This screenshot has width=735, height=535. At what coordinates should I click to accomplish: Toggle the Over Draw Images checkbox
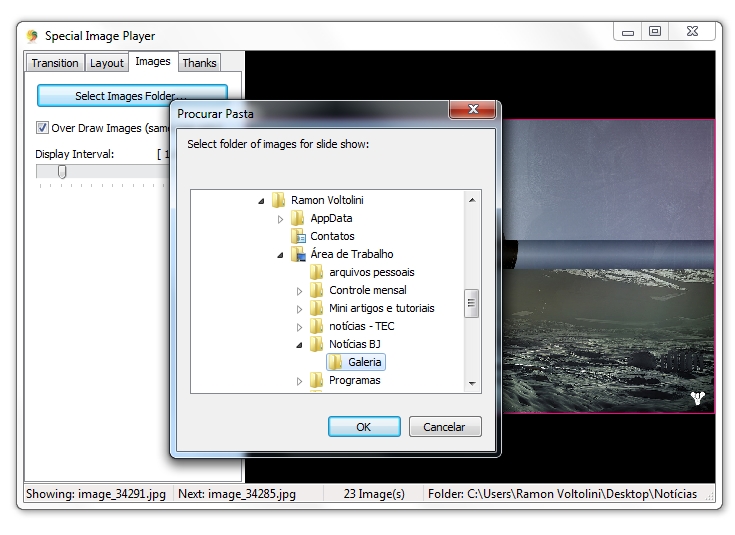coord(42,128)
